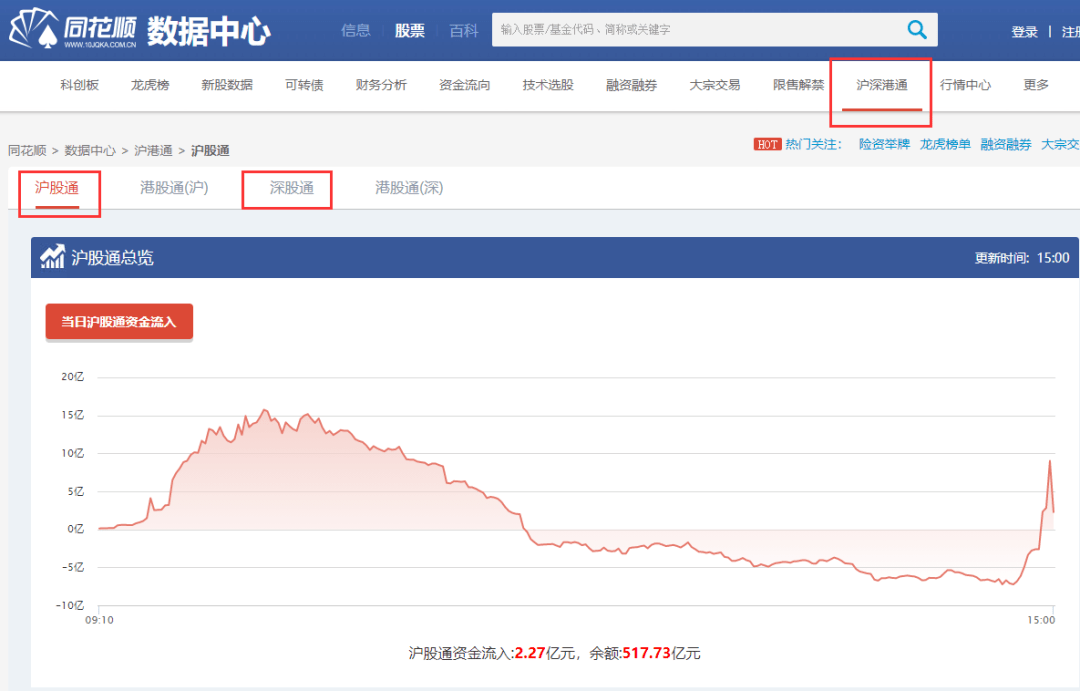Click the 15:00 axis label under the chart
The width and height of the screenshot is (1080, 691).
pyautogui.click(x=1041, y=620)
